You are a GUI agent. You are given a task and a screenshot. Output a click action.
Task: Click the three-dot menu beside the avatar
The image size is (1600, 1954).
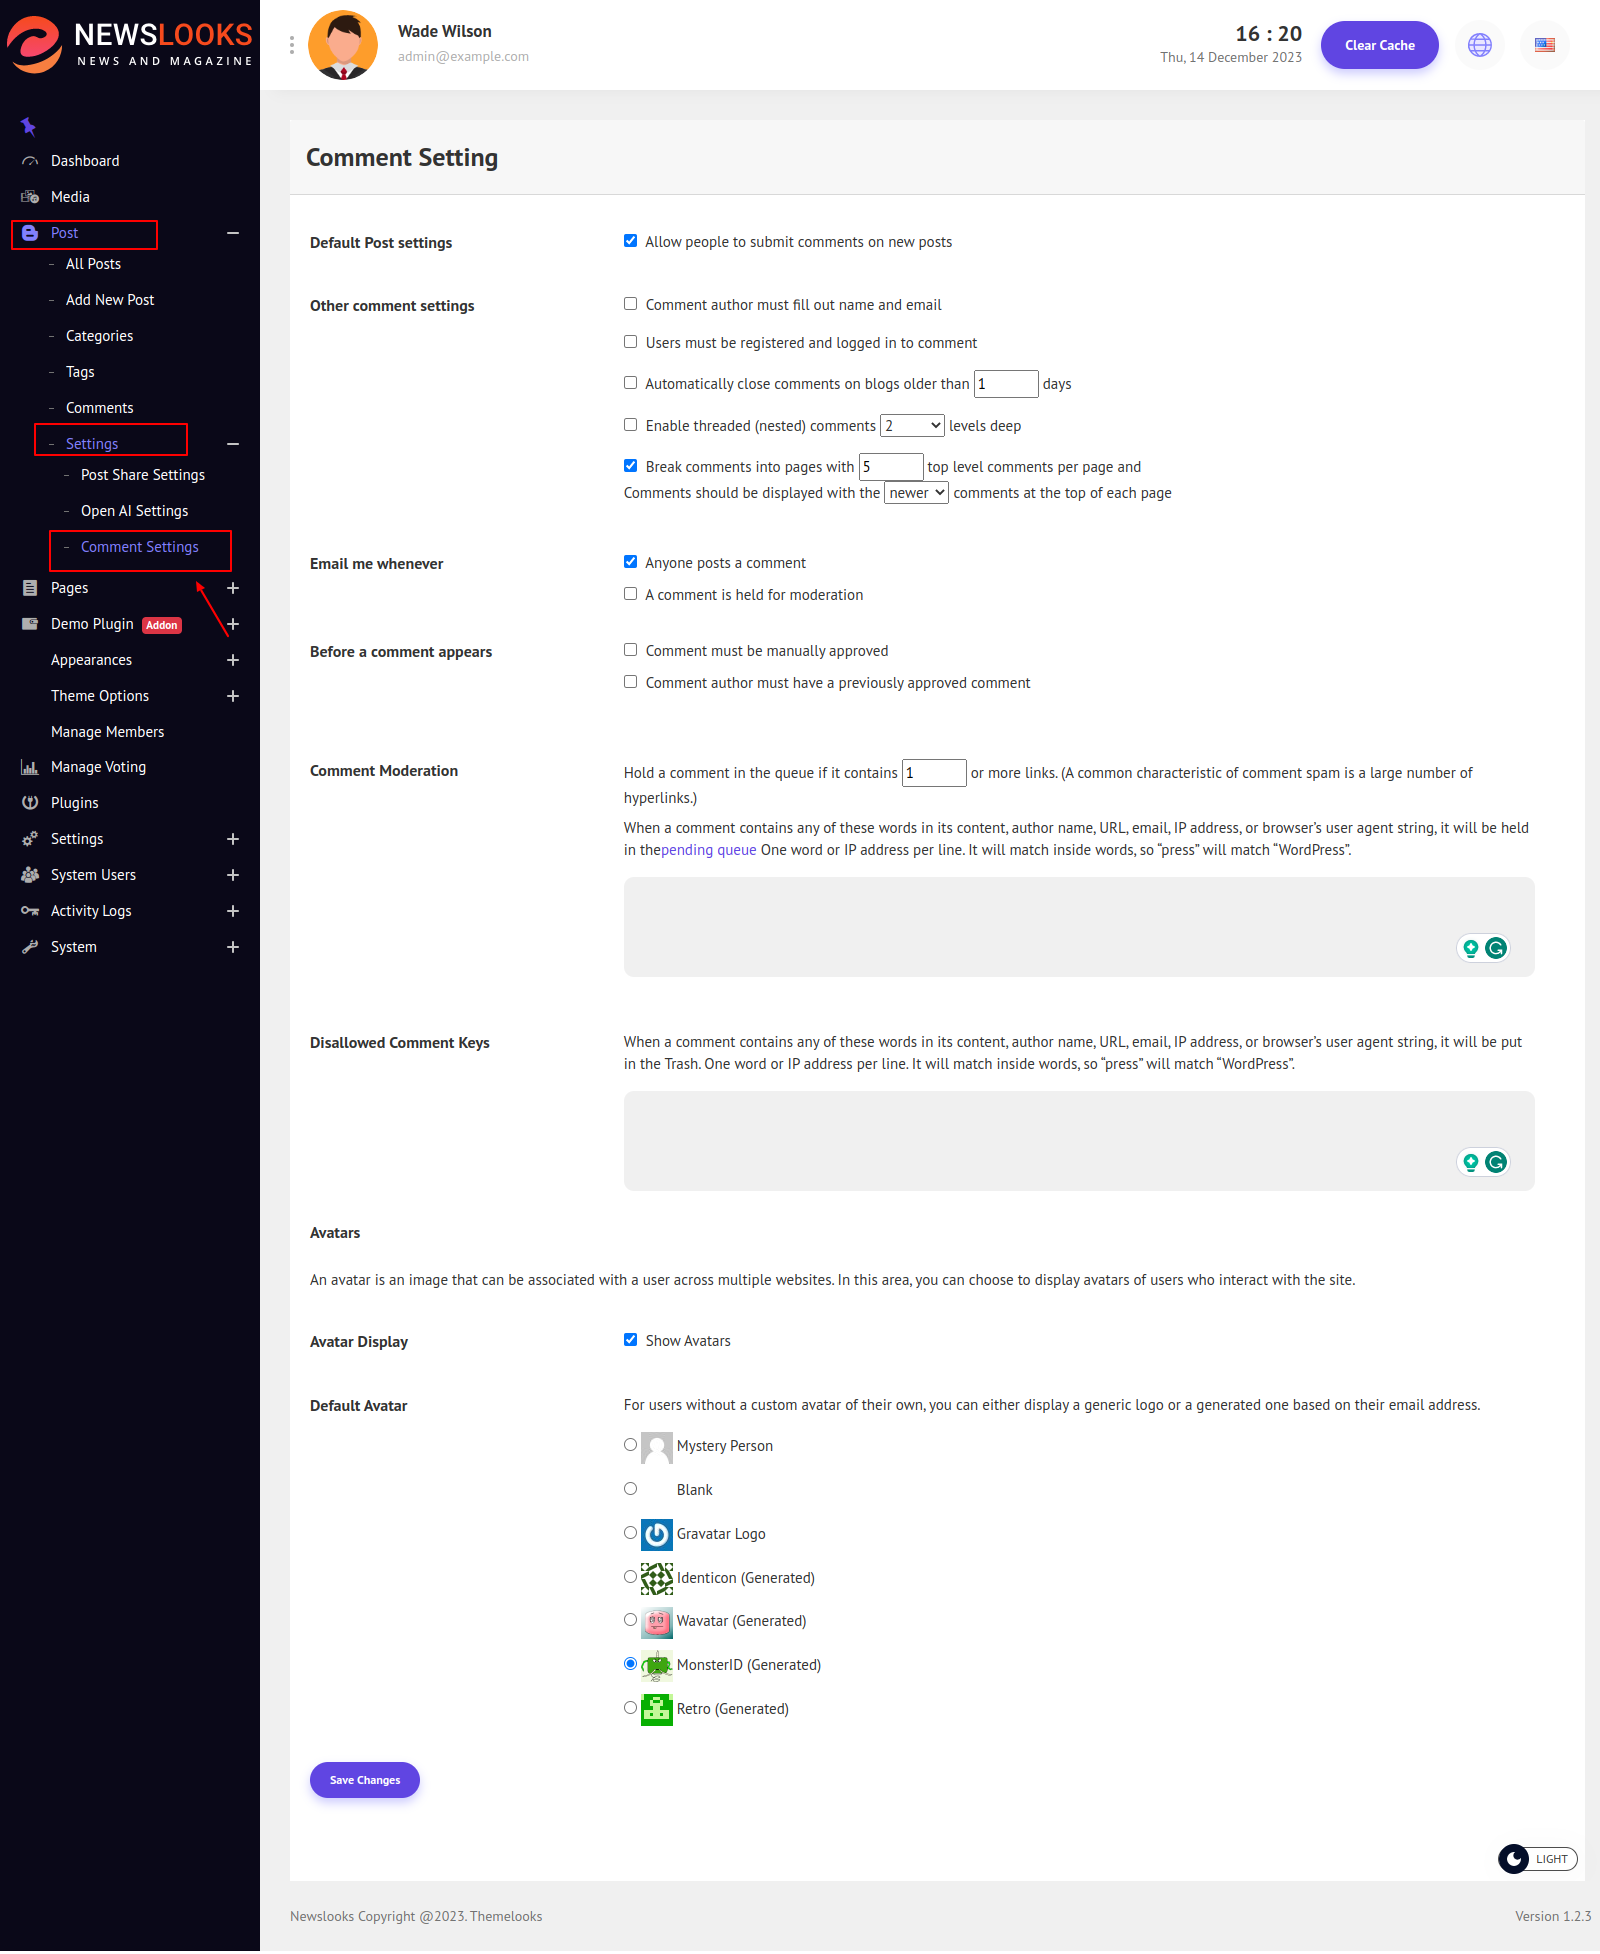coord(291,45)
